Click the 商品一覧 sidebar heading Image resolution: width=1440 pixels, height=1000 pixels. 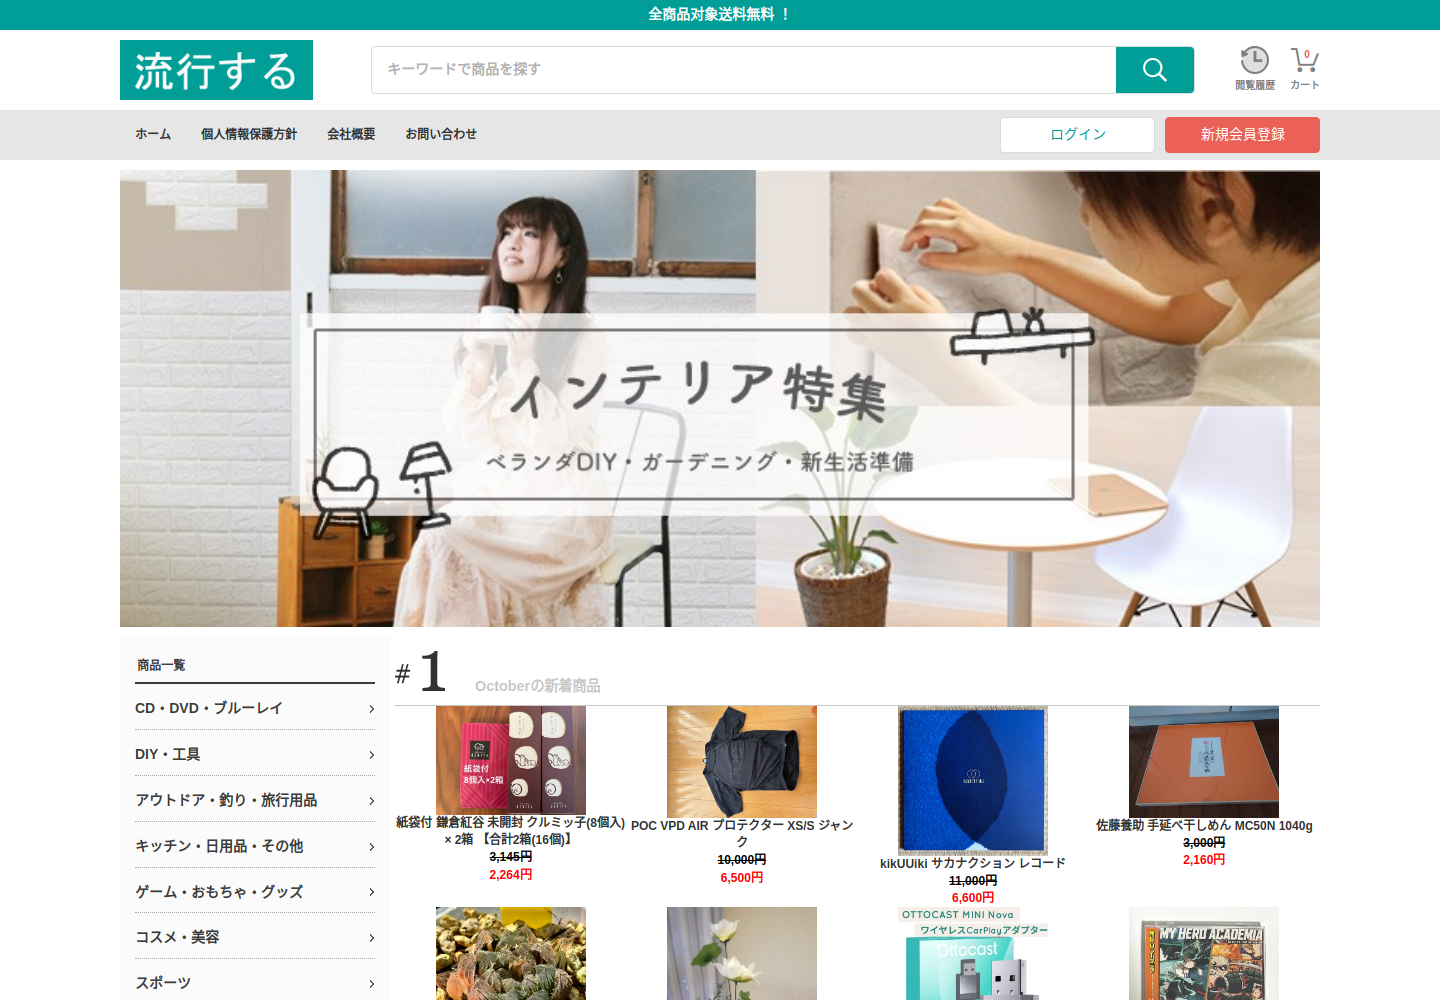[161, 665]
